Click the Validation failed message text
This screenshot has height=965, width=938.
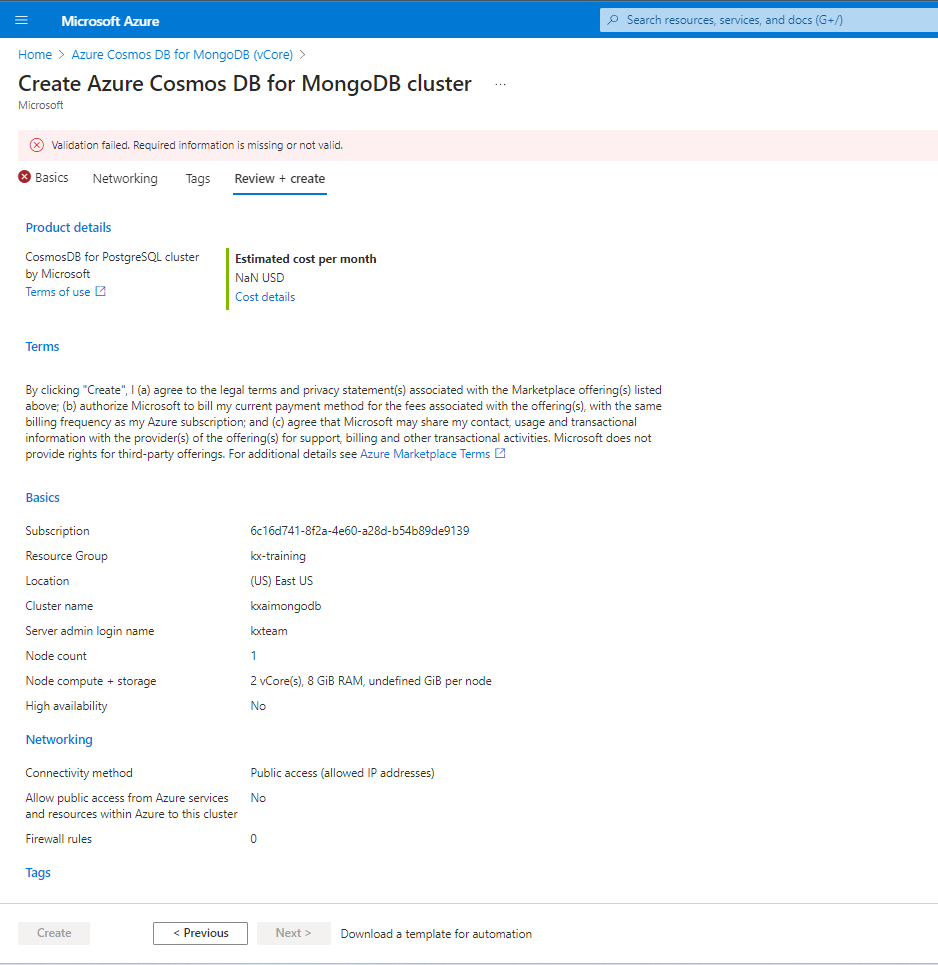pyautogui.click(x=197, y=145)
